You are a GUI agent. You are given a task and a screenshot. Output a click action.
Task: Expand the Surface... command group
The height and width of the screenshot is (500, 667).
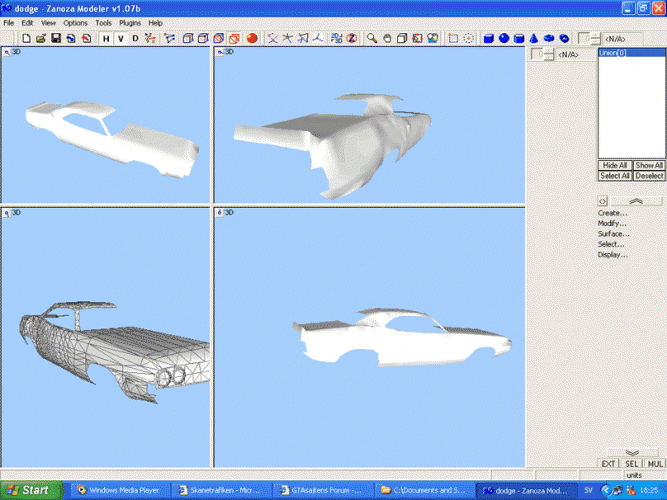click(613, 234)
